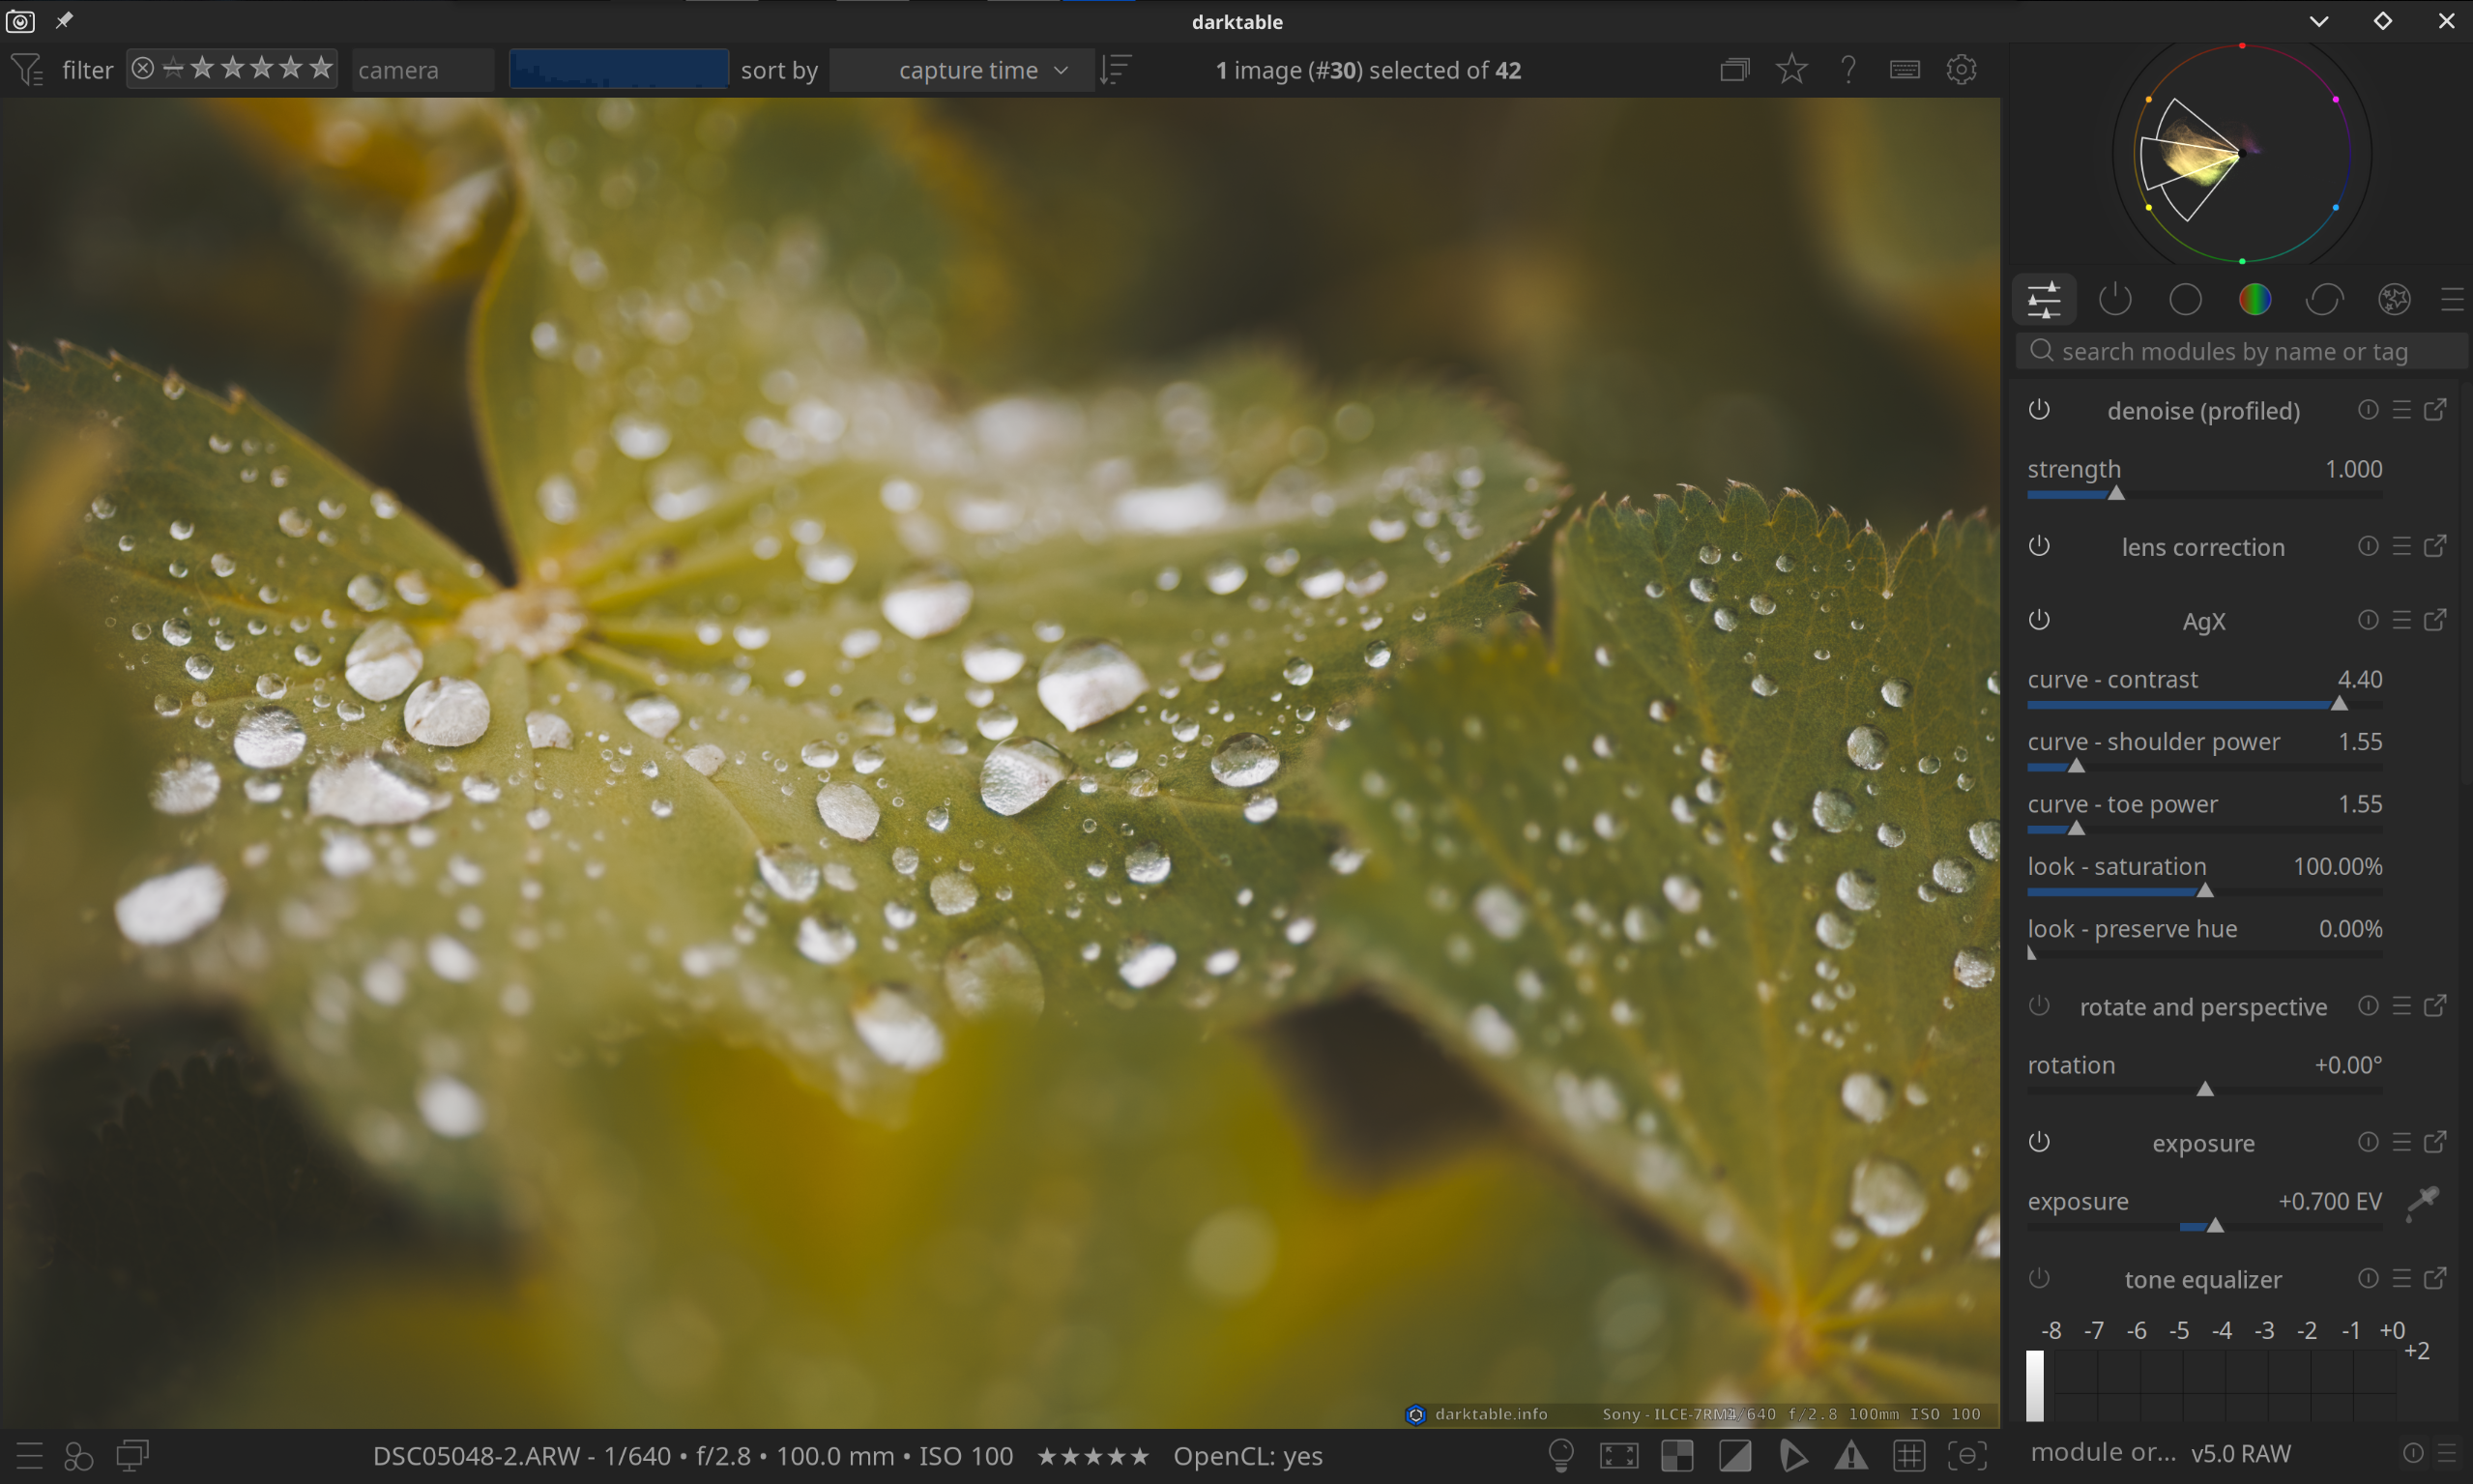Enable color assessment lightbulb icon
This screenshot has height=1484, width=2473.
pos(1561,1455)
